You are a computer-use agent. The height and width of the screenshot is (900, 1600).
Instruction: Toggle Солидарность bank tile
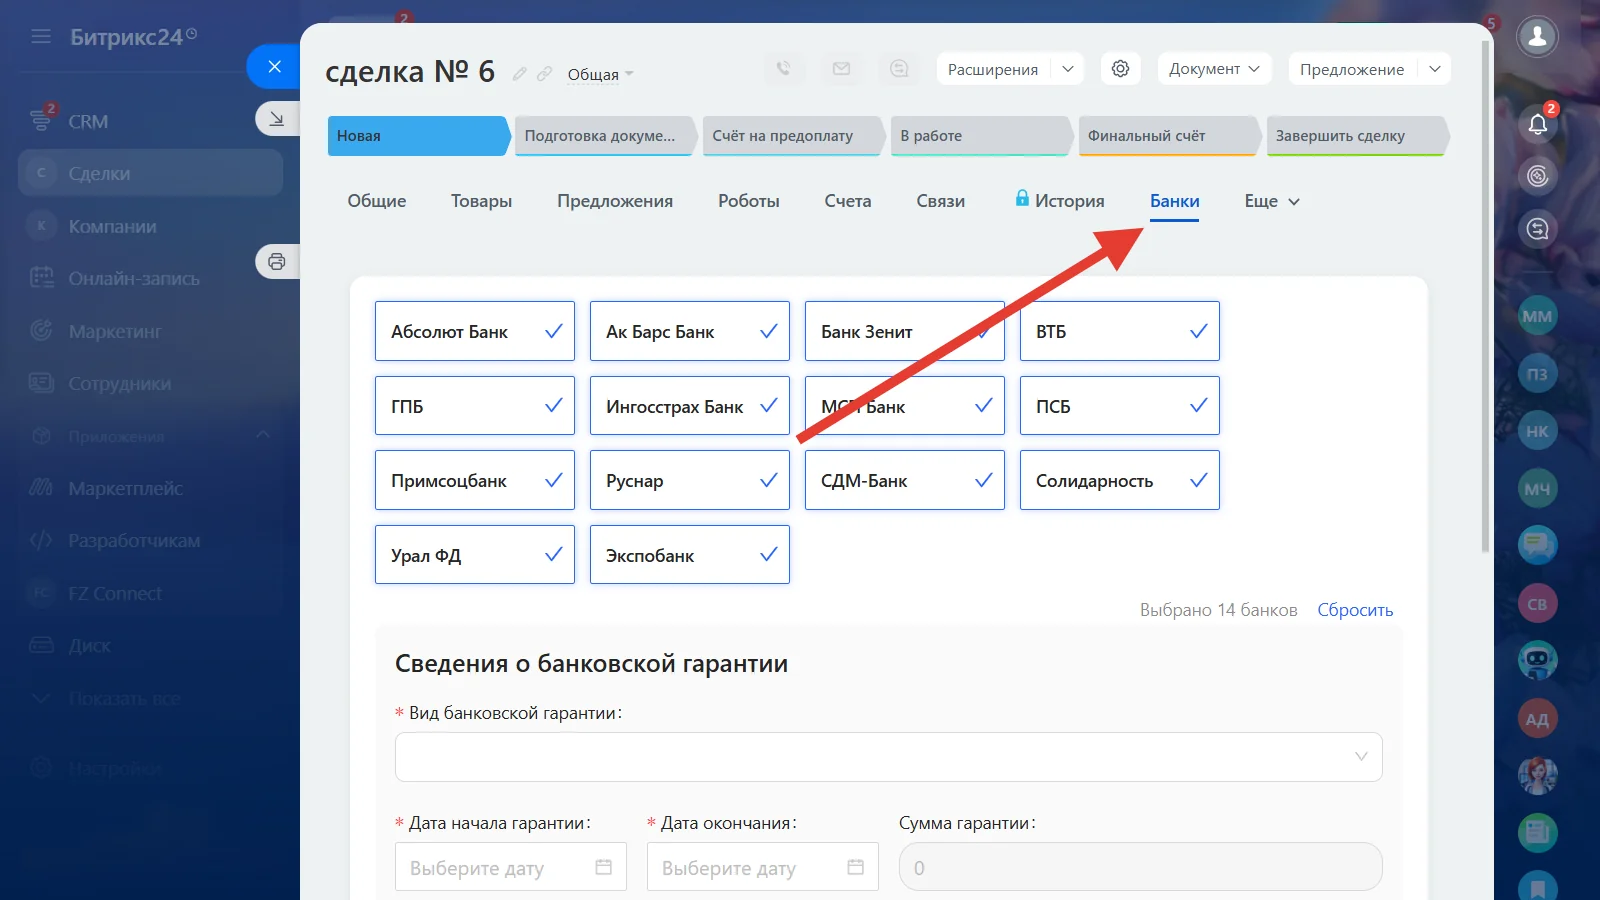[1120, 480]
